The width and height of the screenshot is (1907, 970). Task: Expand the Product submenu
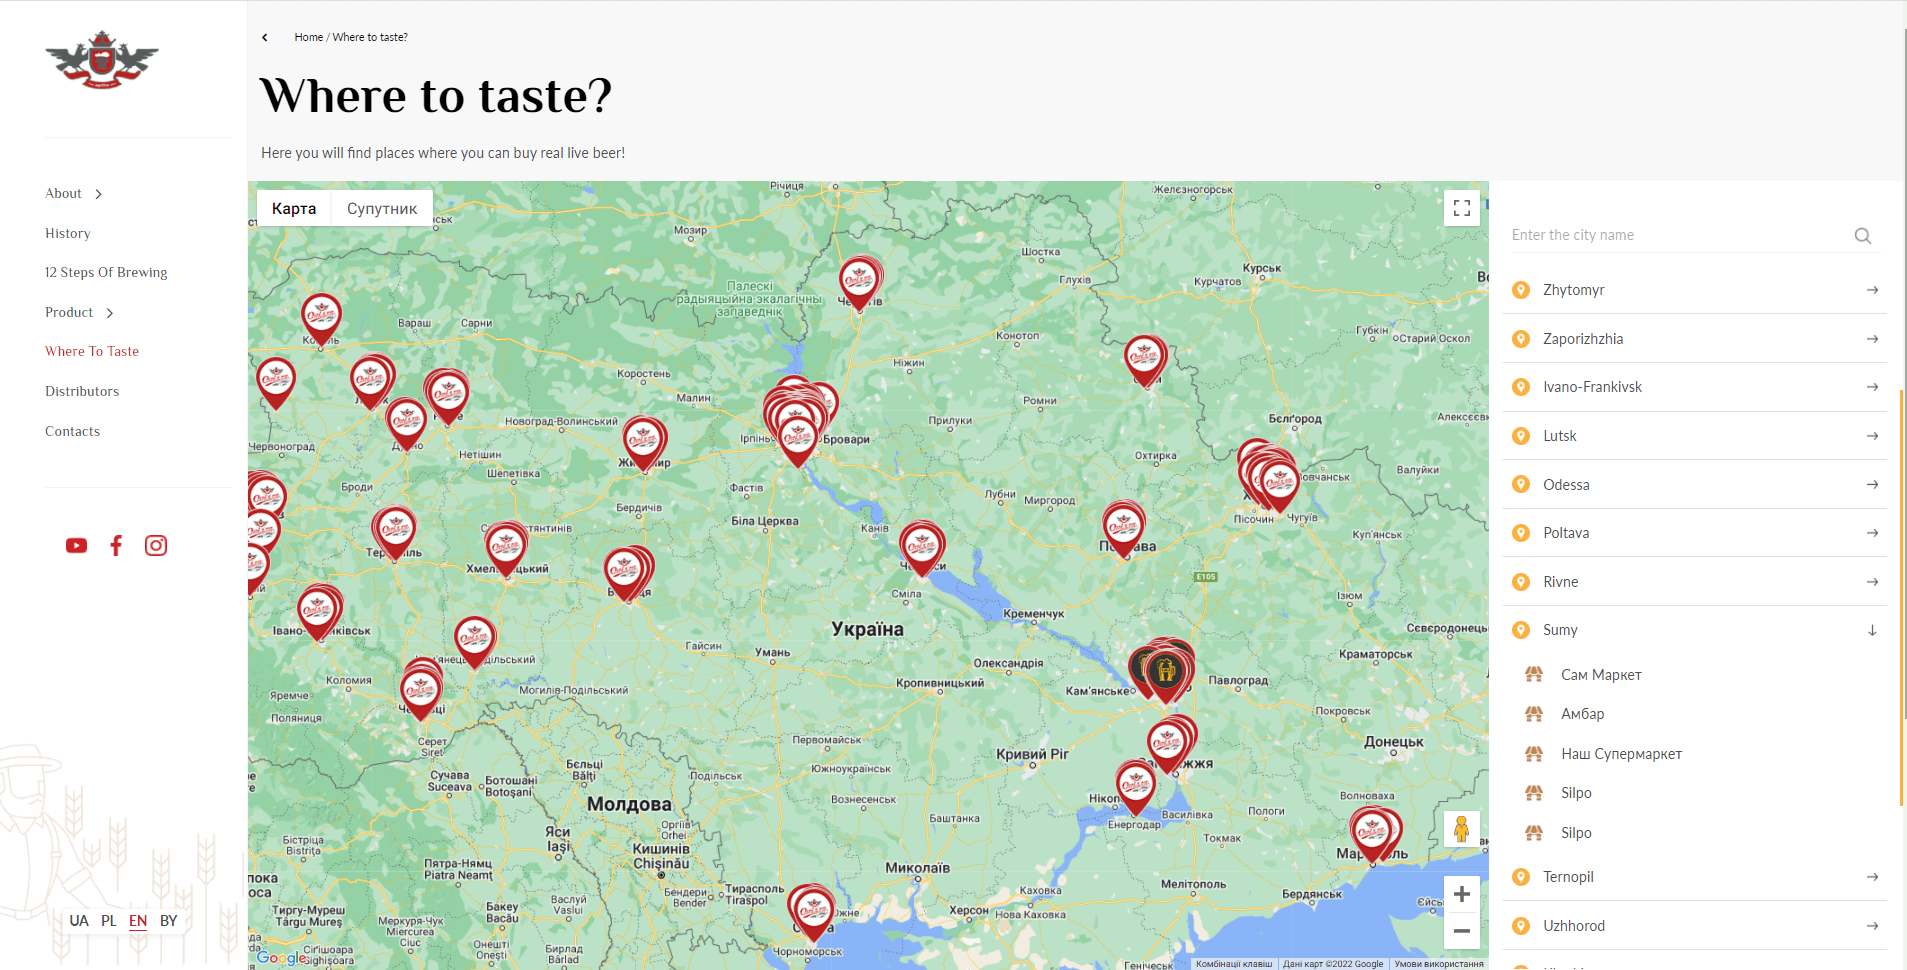[110, 313]
